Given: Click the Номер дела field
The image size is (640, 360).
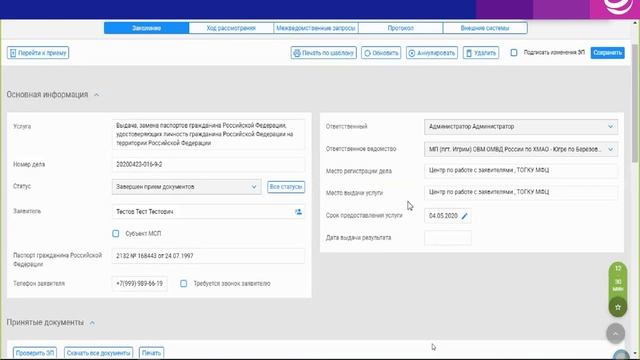Looking at the screenshot, I should point(208,164).
